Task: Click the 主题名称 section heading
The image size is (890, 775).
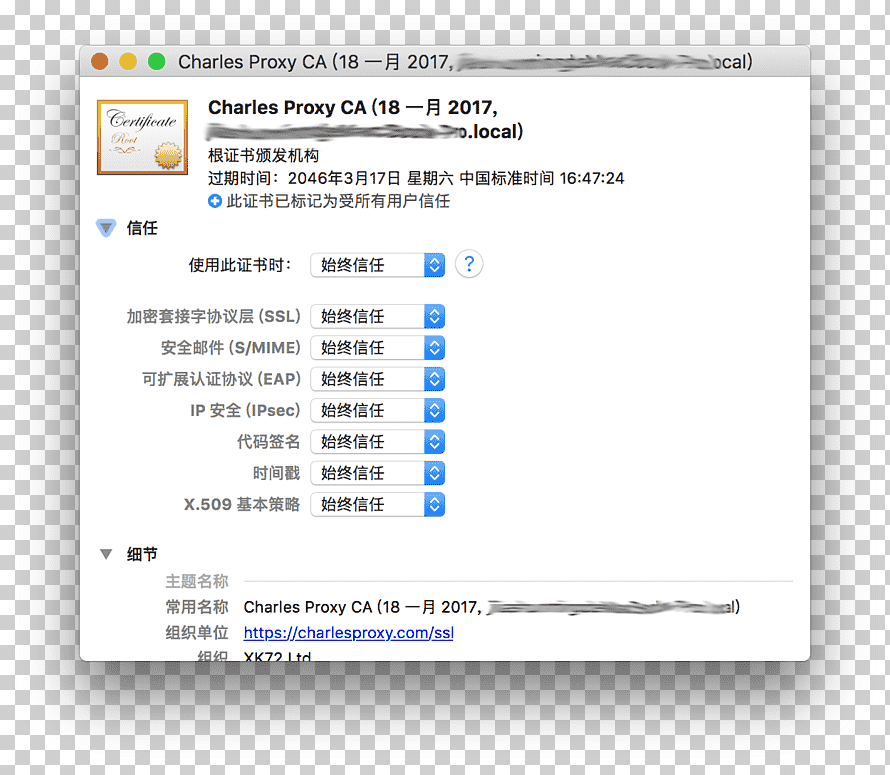Action: [x=196, y=581]
